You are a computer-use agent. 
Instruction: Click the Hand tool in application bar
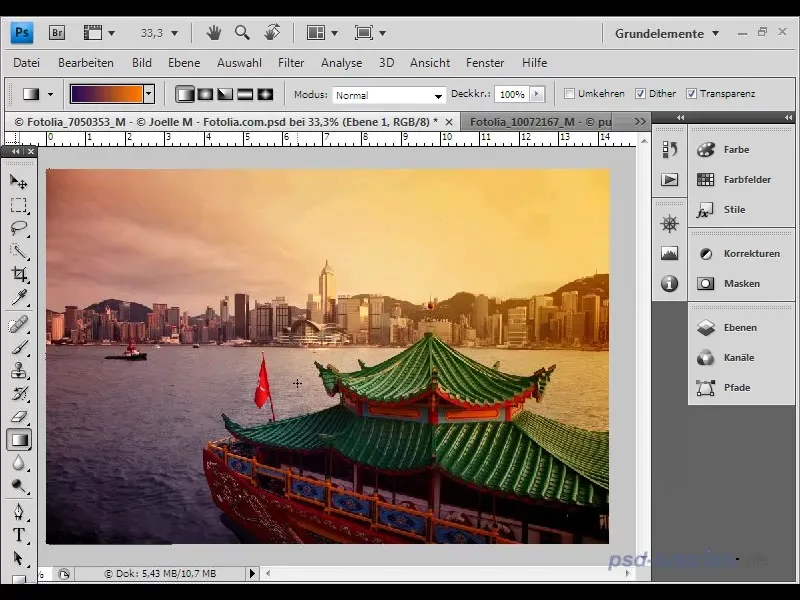pos(213,33)
